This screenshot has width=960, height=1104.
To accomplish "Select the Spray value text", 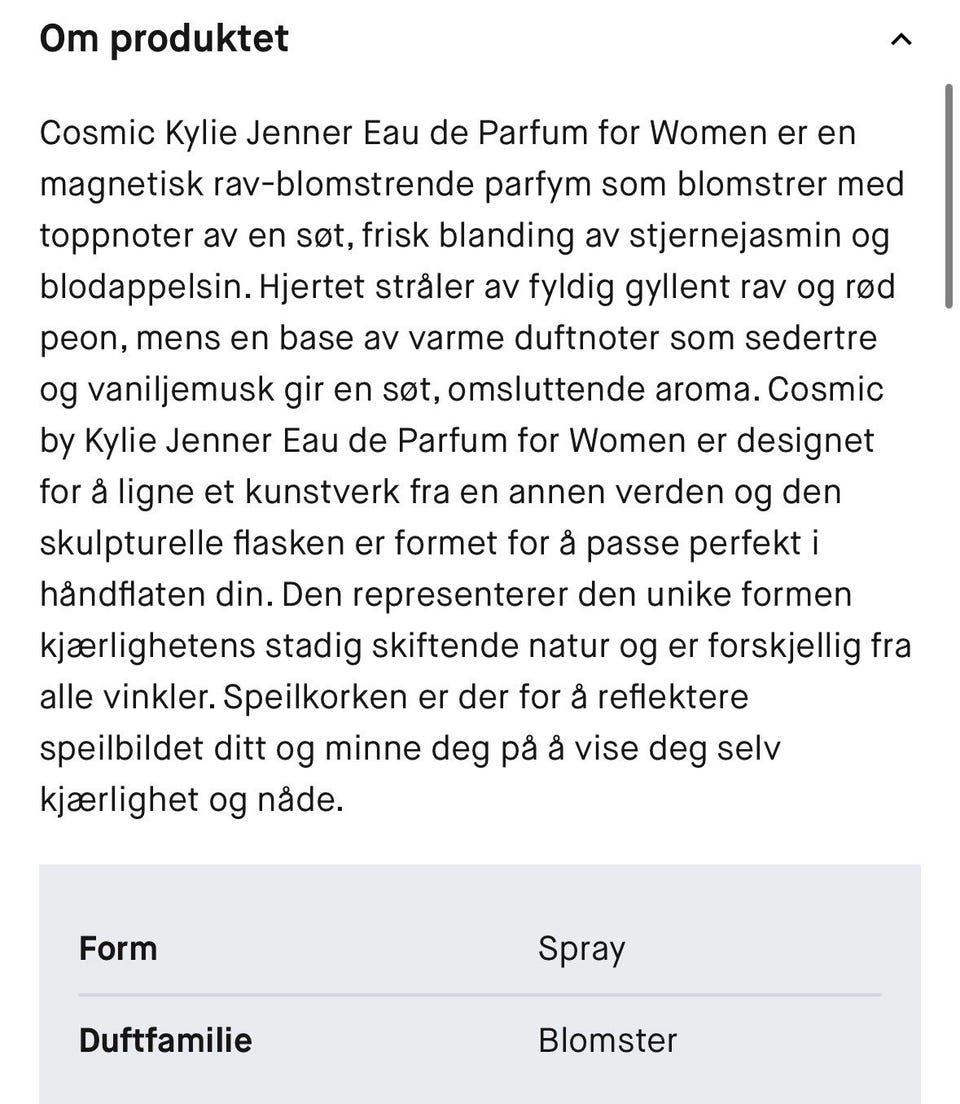I will [581, 950].
